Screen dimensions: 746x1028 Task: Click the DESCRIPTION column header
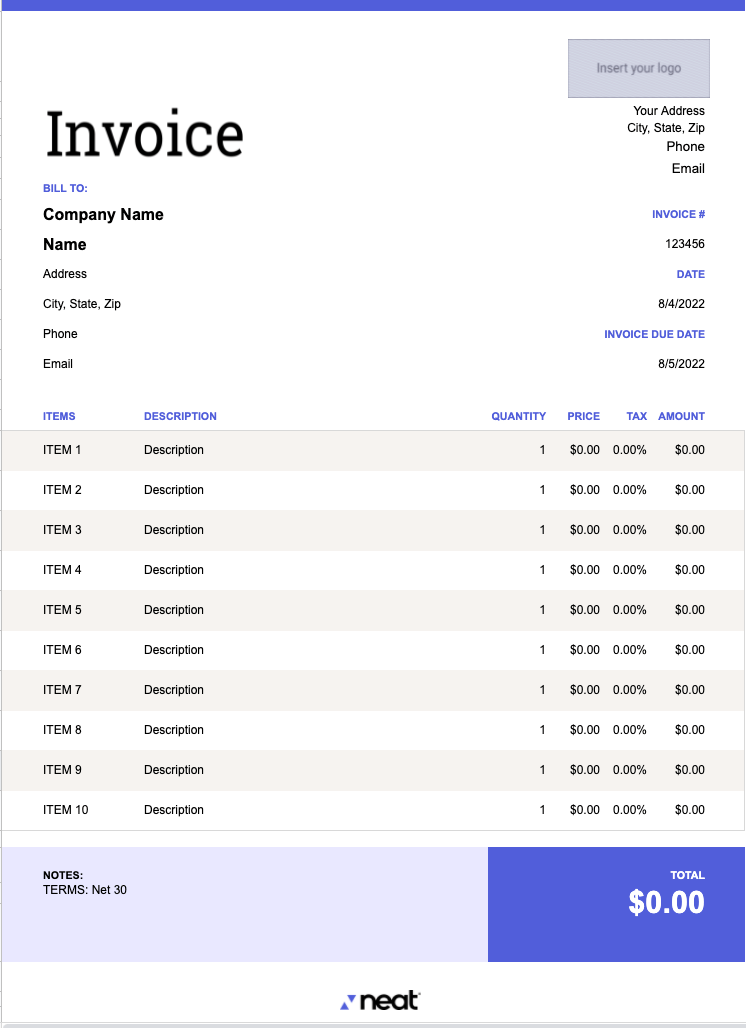pyautogui.click(x=180, y=416)
